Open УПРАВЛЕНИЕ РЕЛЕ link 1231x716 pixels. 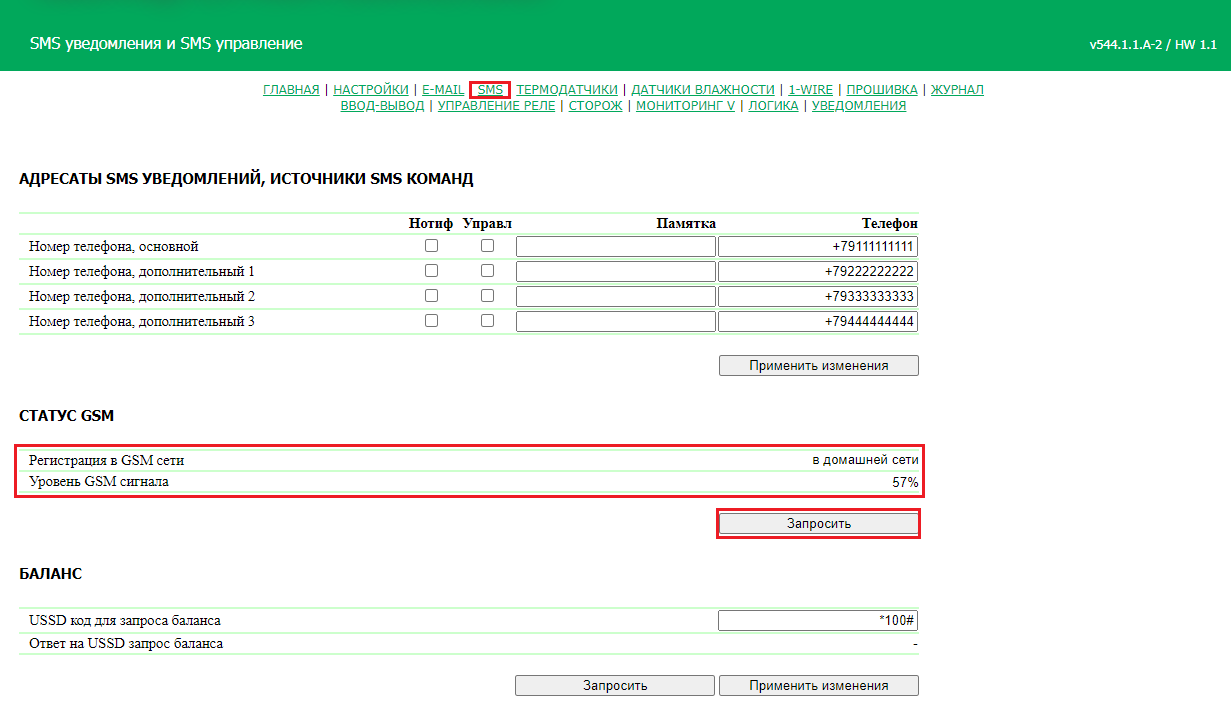[496, 105]
